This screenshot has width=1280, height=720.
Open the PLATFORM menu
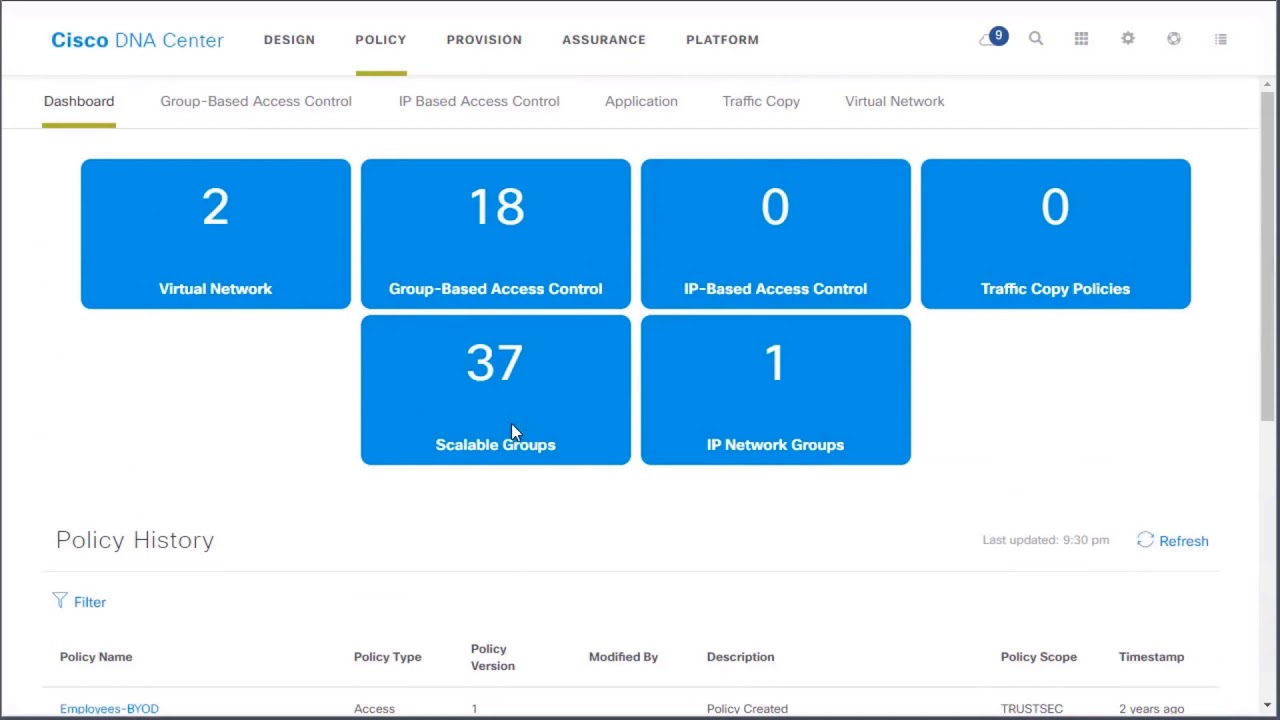coord(722,40)
